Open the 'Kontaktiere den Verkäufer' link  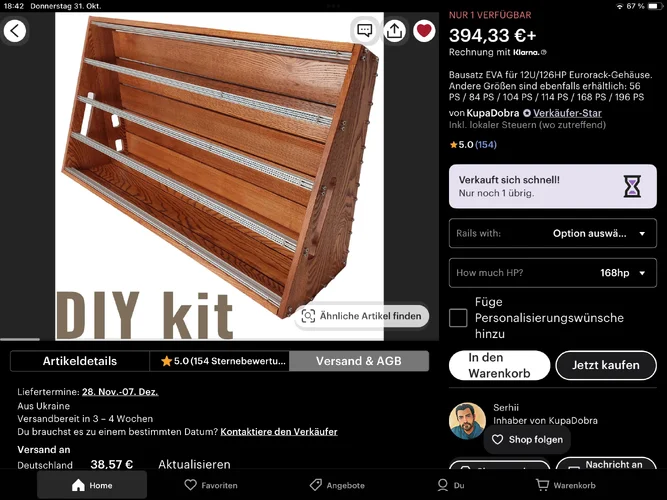point(279,431)
